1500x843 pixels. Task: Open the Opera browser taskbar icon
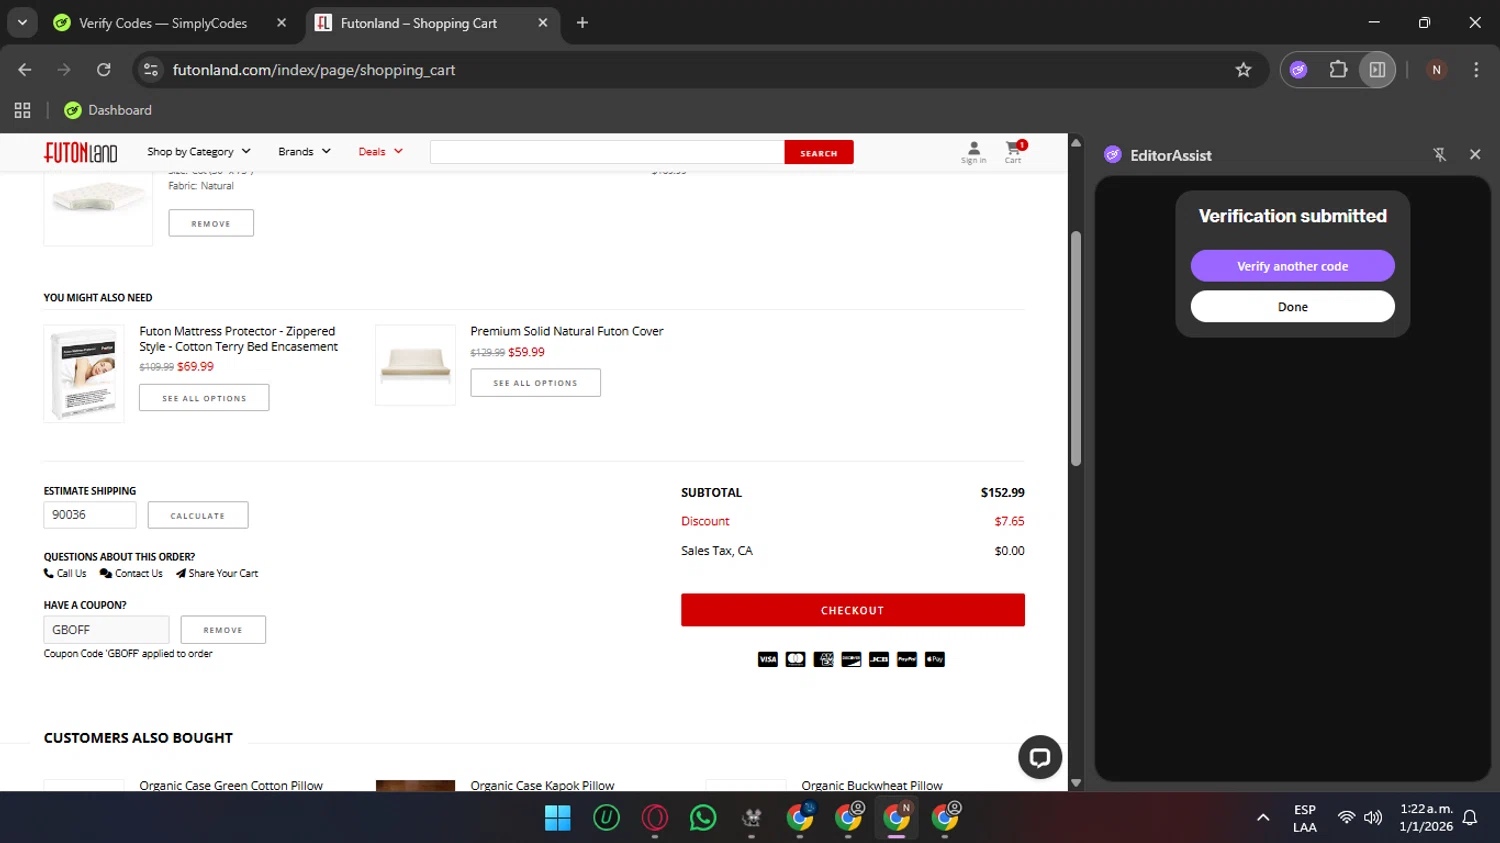tap(655, 818)
